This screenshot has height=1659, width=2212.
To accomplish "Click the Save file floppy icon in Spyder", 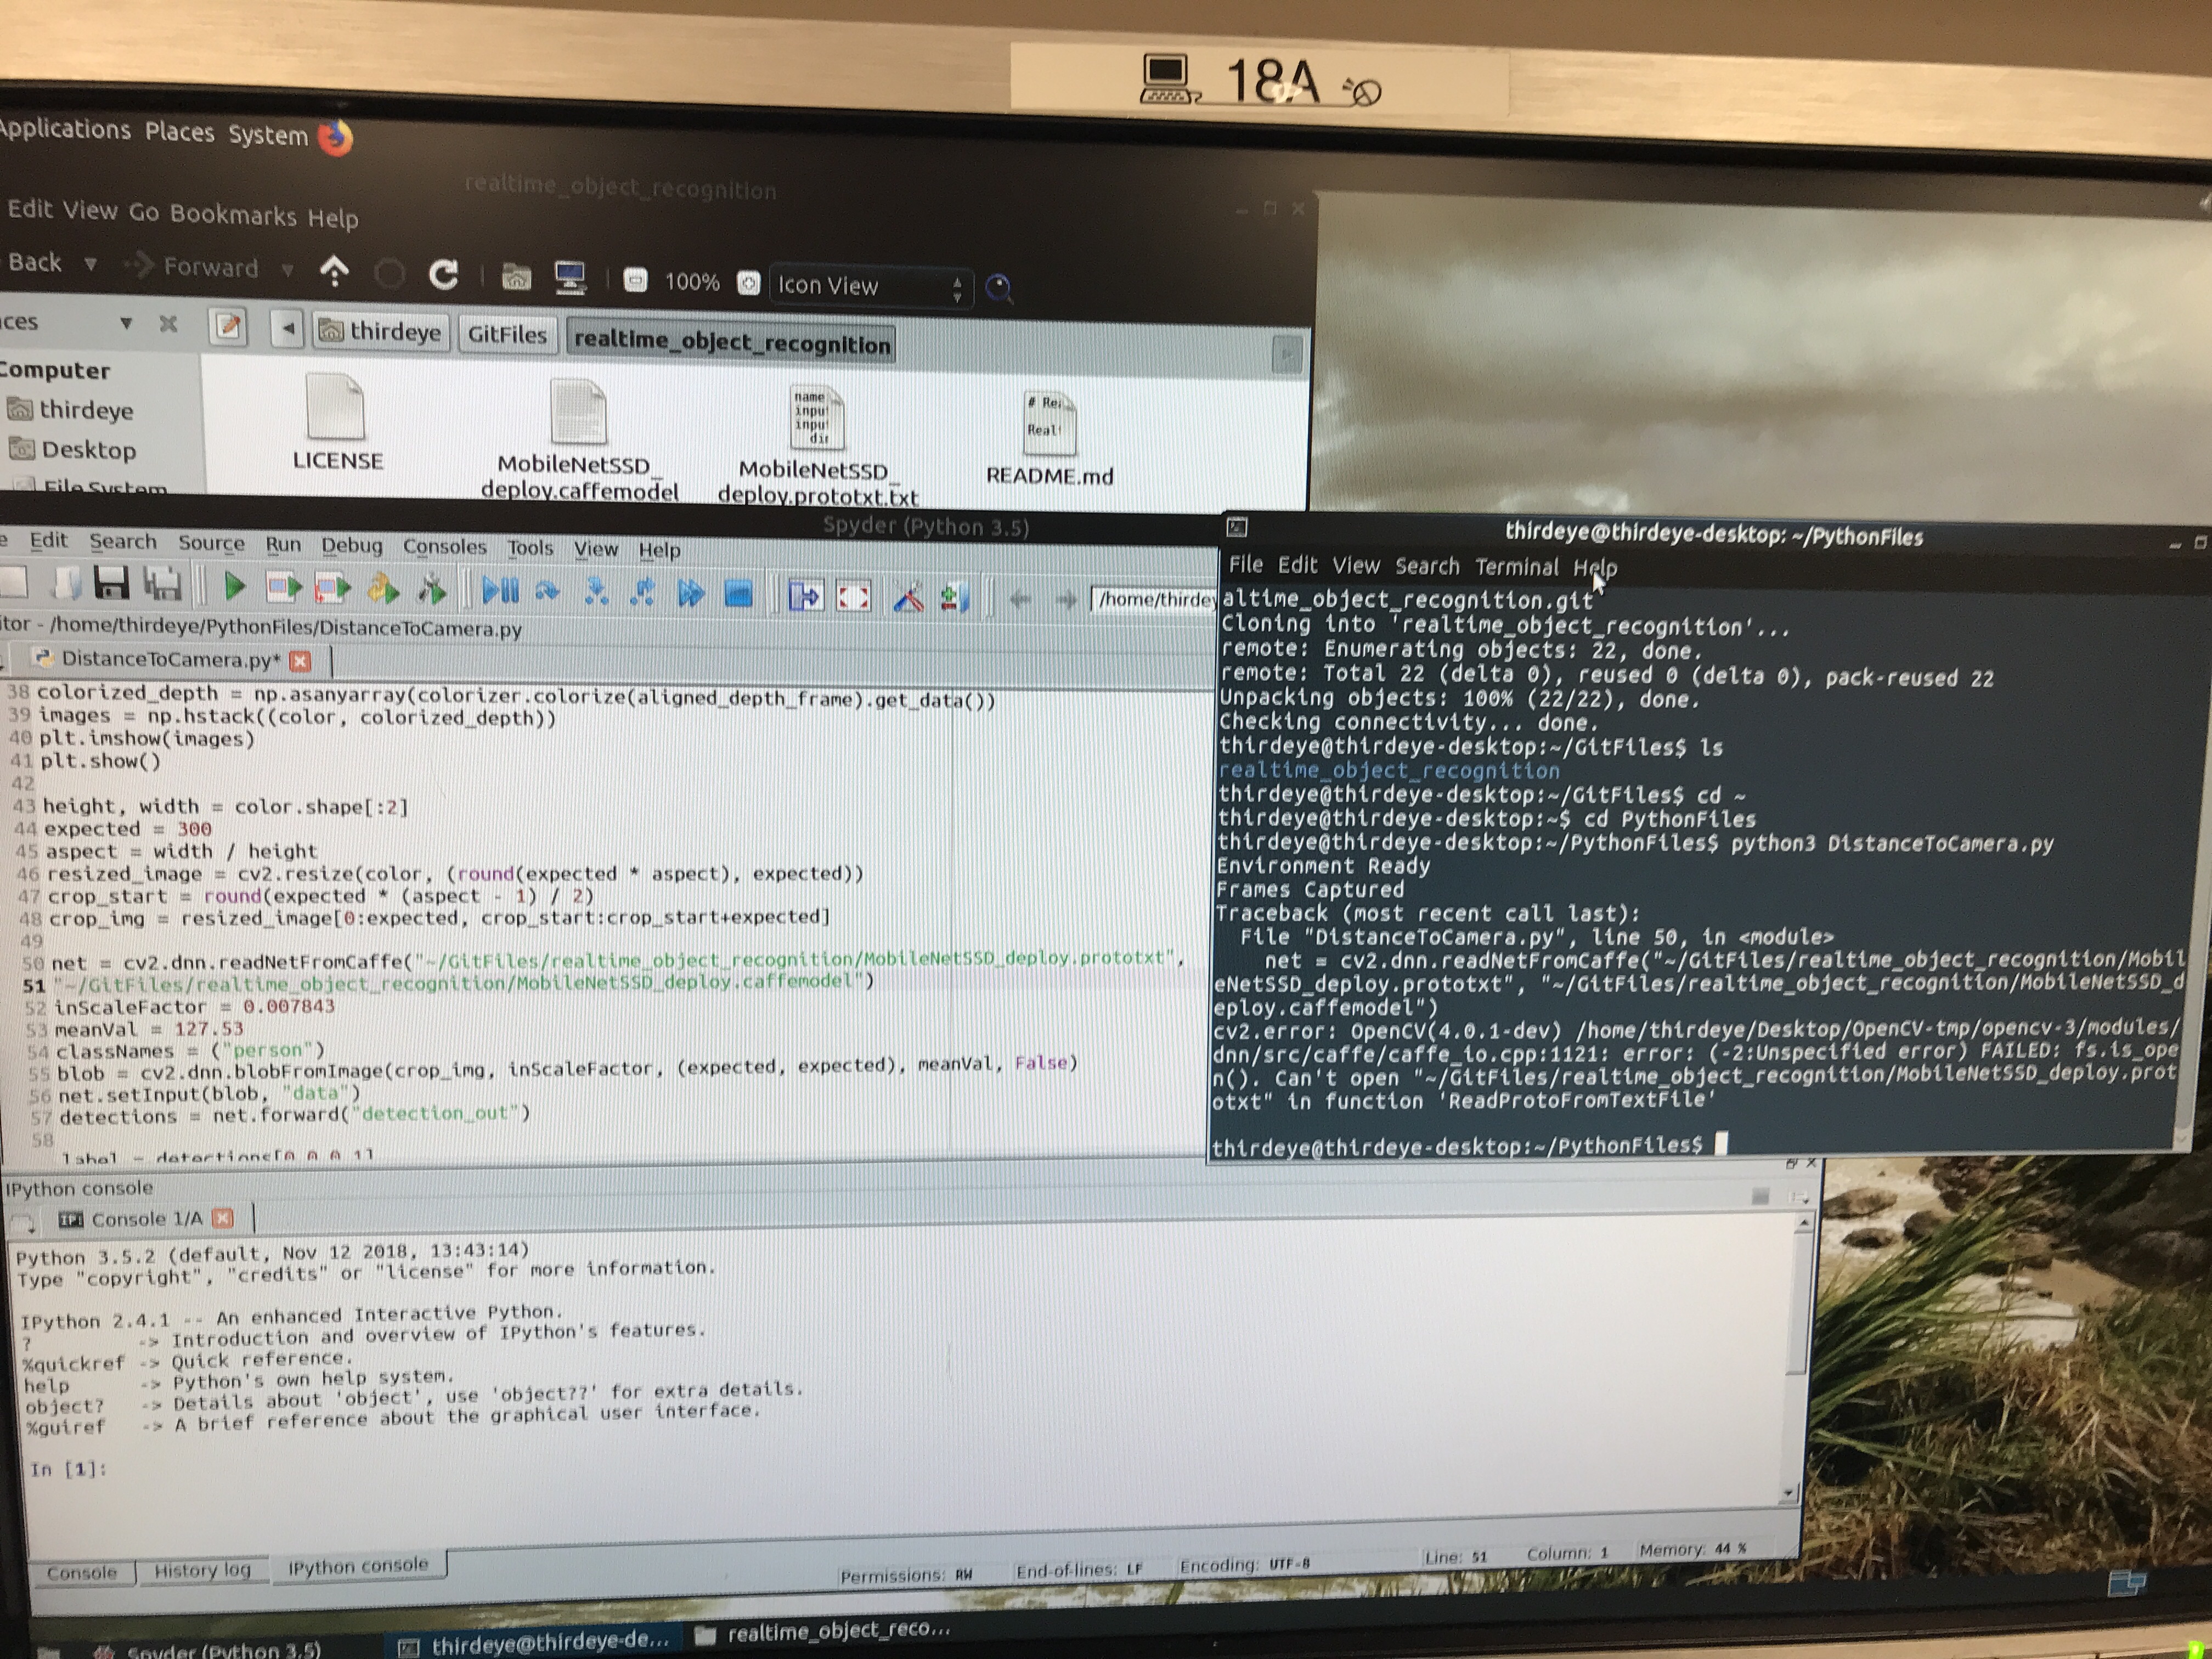I will point(111,582).
